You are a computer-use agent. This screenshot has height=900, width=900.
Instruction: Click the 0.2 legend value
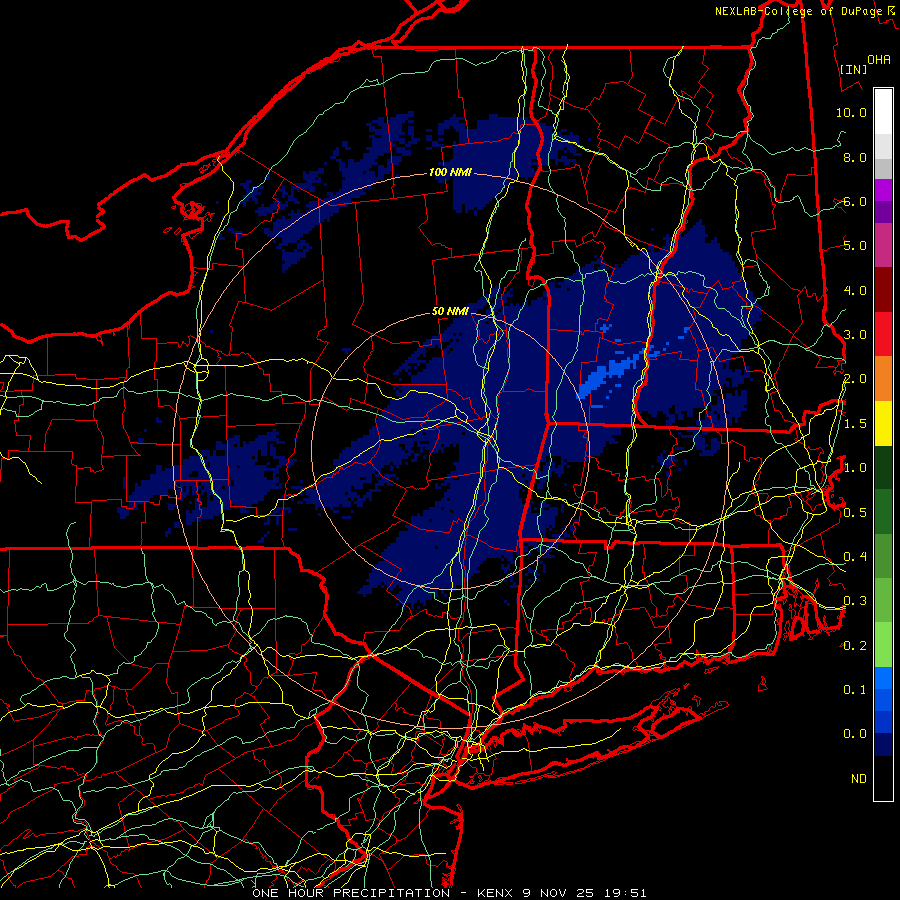(x=855, y=646)
